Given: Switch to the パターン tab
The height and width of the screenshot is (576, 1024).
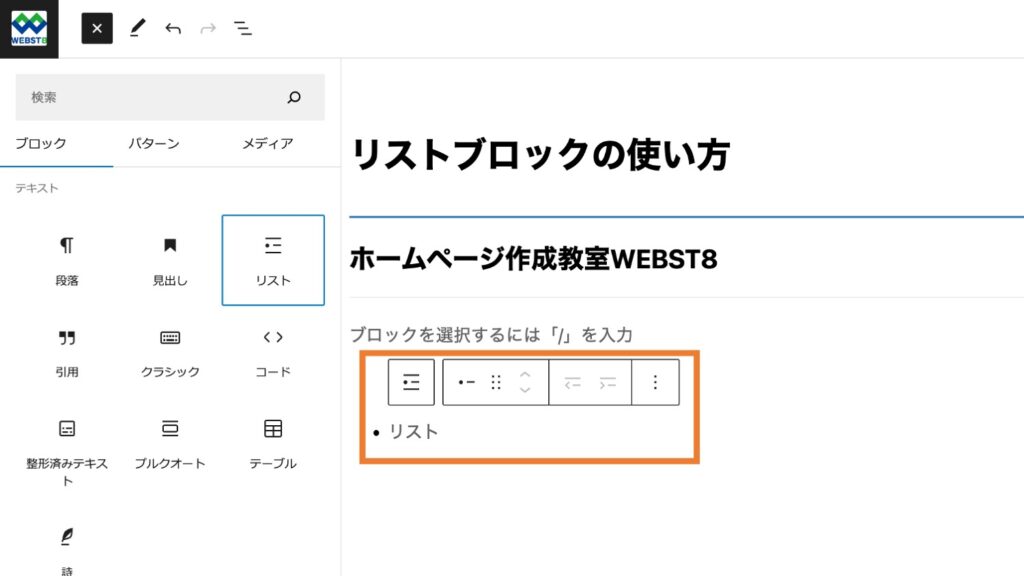Looking at the screenshot, I should [154, 143].
